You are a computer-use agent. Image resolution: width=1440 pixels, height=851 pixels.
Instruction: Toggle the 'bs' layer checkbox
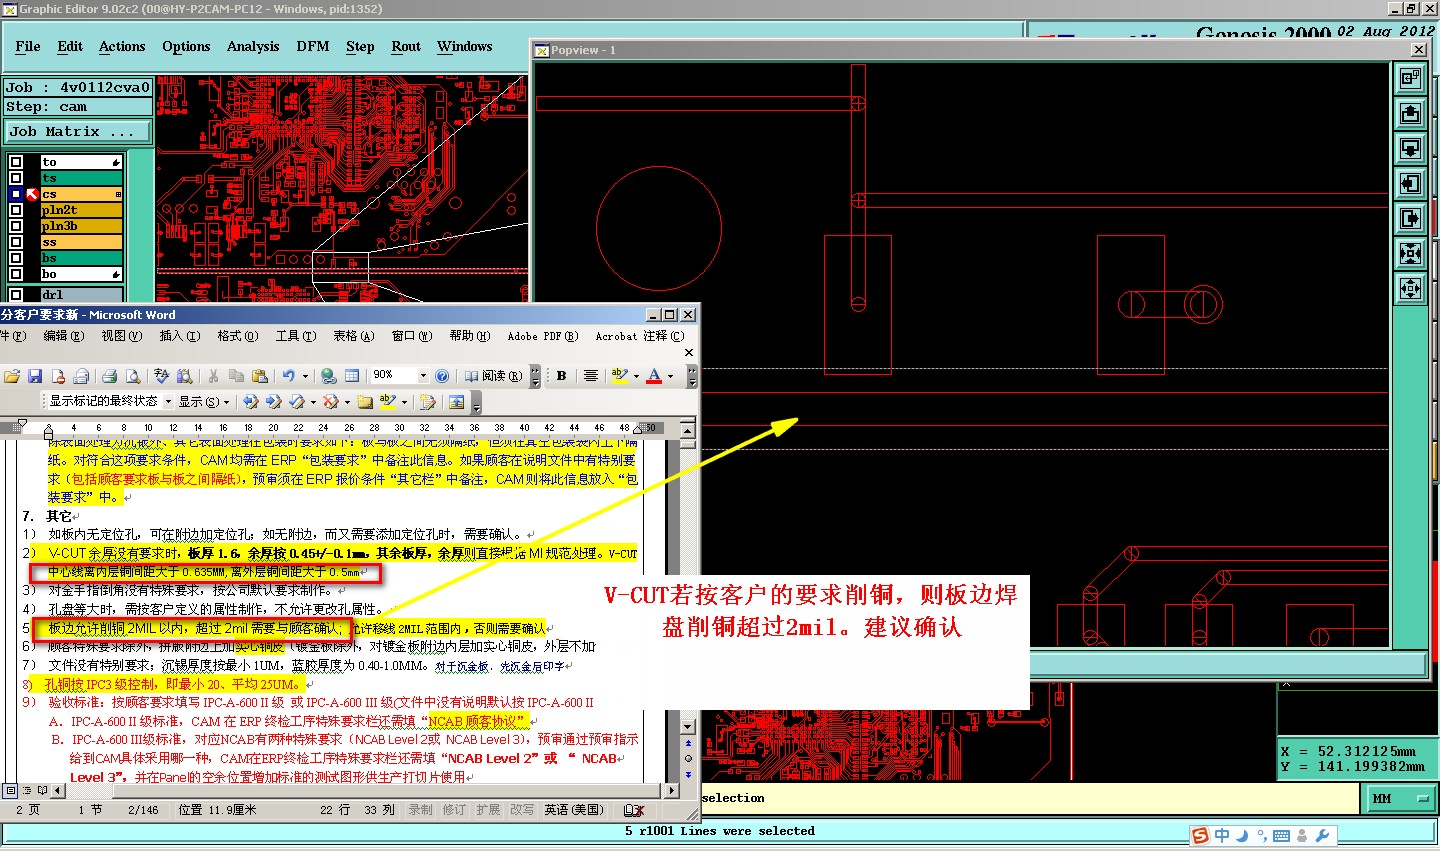[16, 258]
